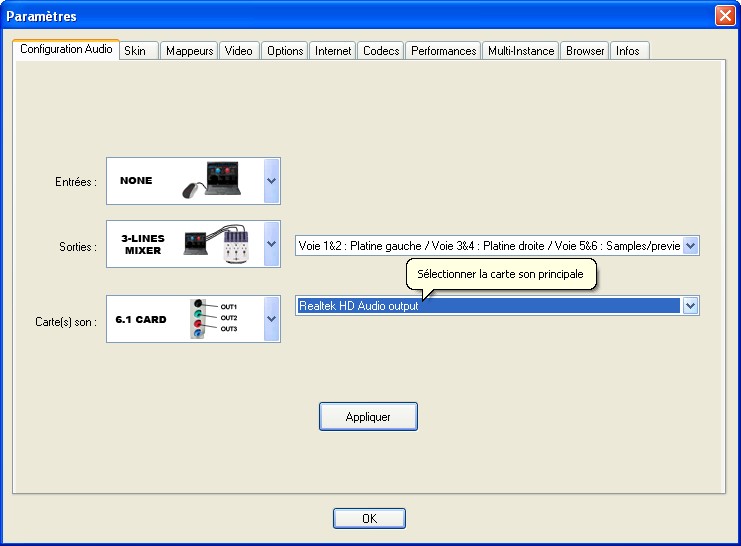The image size is (741, 546).
Task: Click the 3-LINES MIXER label
Action: [x=143, y=244]
